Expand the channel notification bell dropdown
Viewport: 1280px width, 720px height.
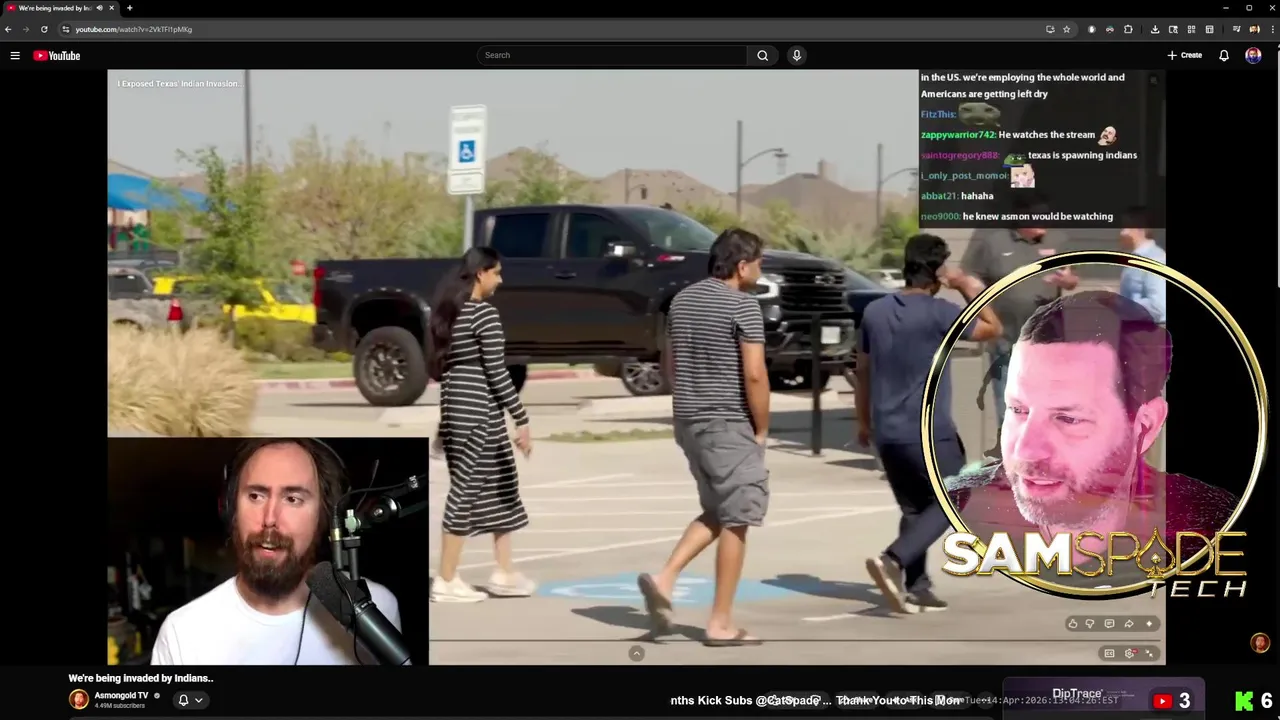pos(189,700)
